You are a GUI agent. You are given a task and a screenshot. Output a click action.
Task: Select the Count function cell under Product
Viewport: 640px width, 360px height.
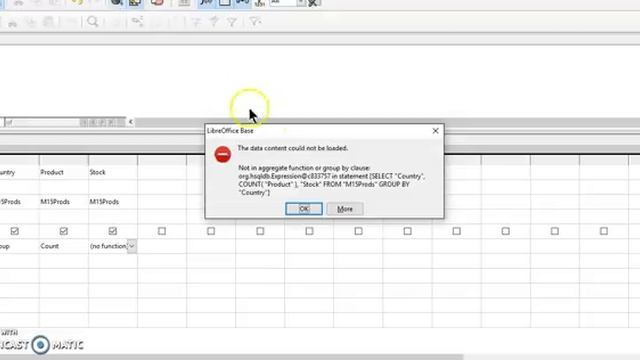point(64,246)
